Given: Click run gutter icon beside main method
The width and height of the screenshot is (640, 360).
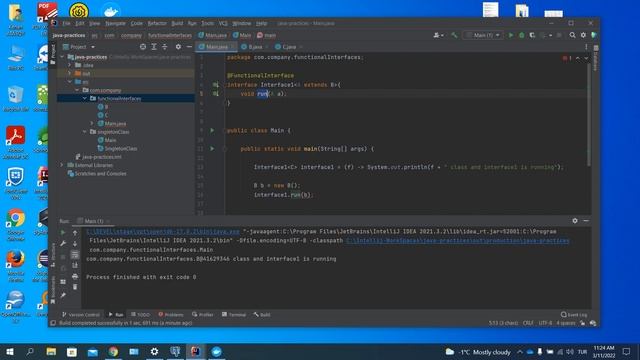Looking at the screenshot, I should pos(212,149).
